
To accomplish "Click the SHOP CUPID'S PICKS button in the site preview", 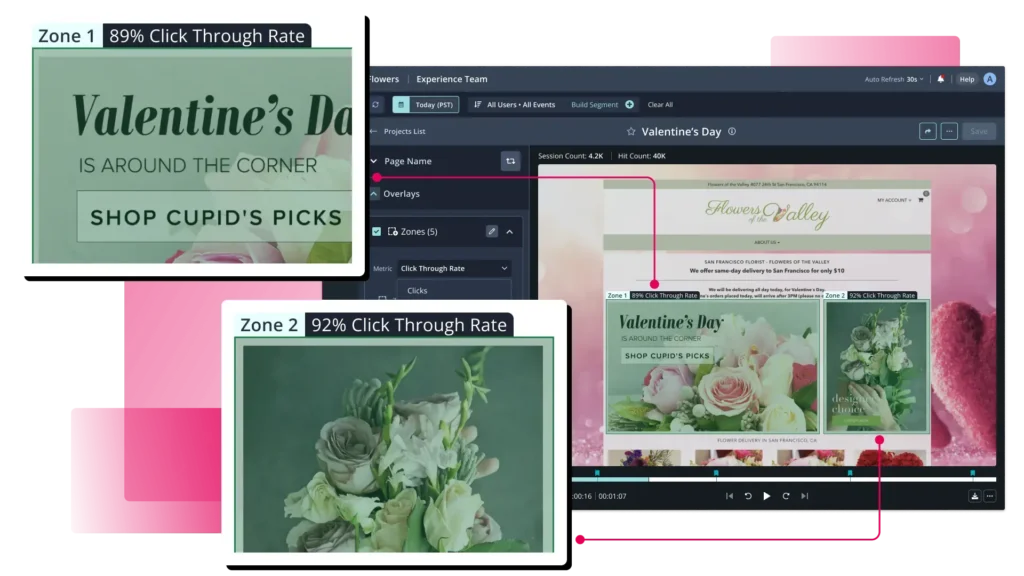I will 667,356.
